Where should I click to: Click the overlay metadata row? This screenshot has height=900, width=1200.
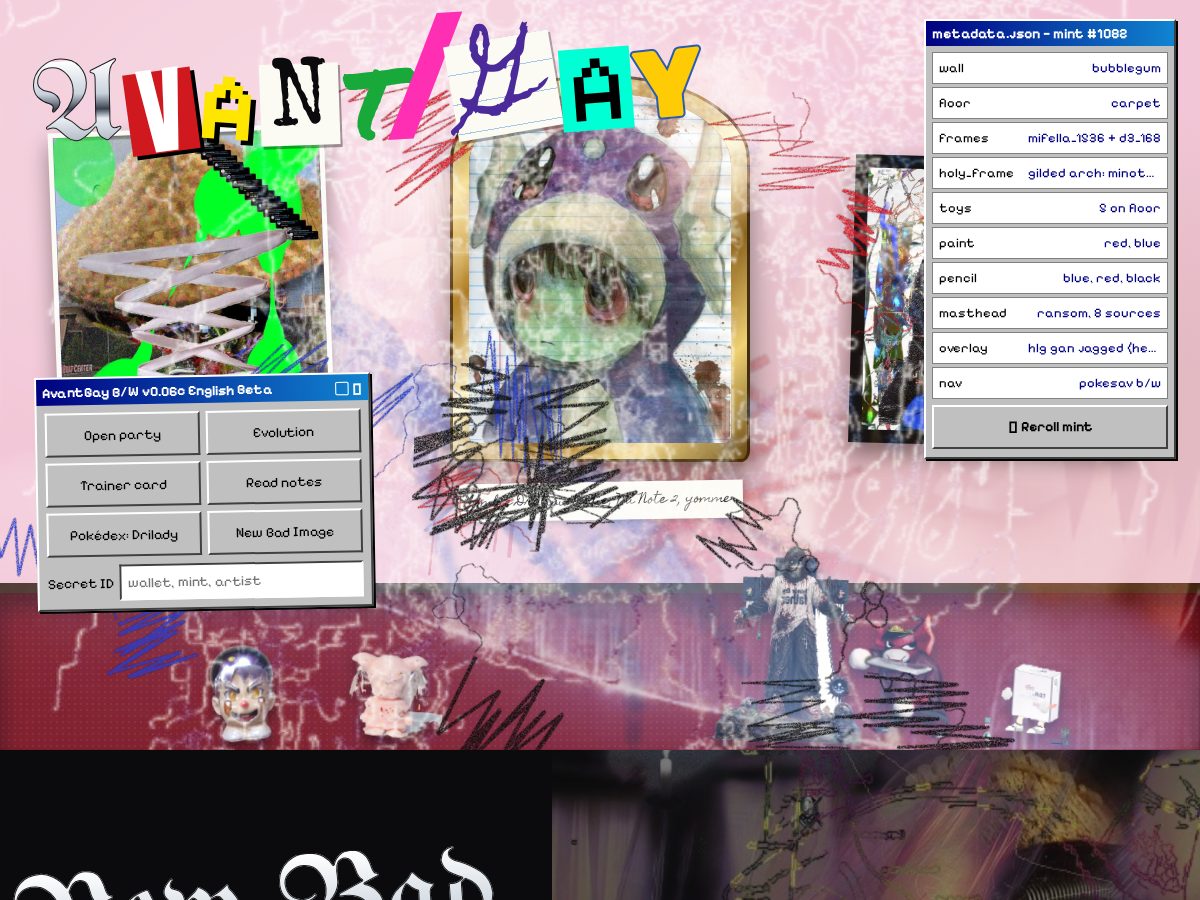pos(1050,348)
